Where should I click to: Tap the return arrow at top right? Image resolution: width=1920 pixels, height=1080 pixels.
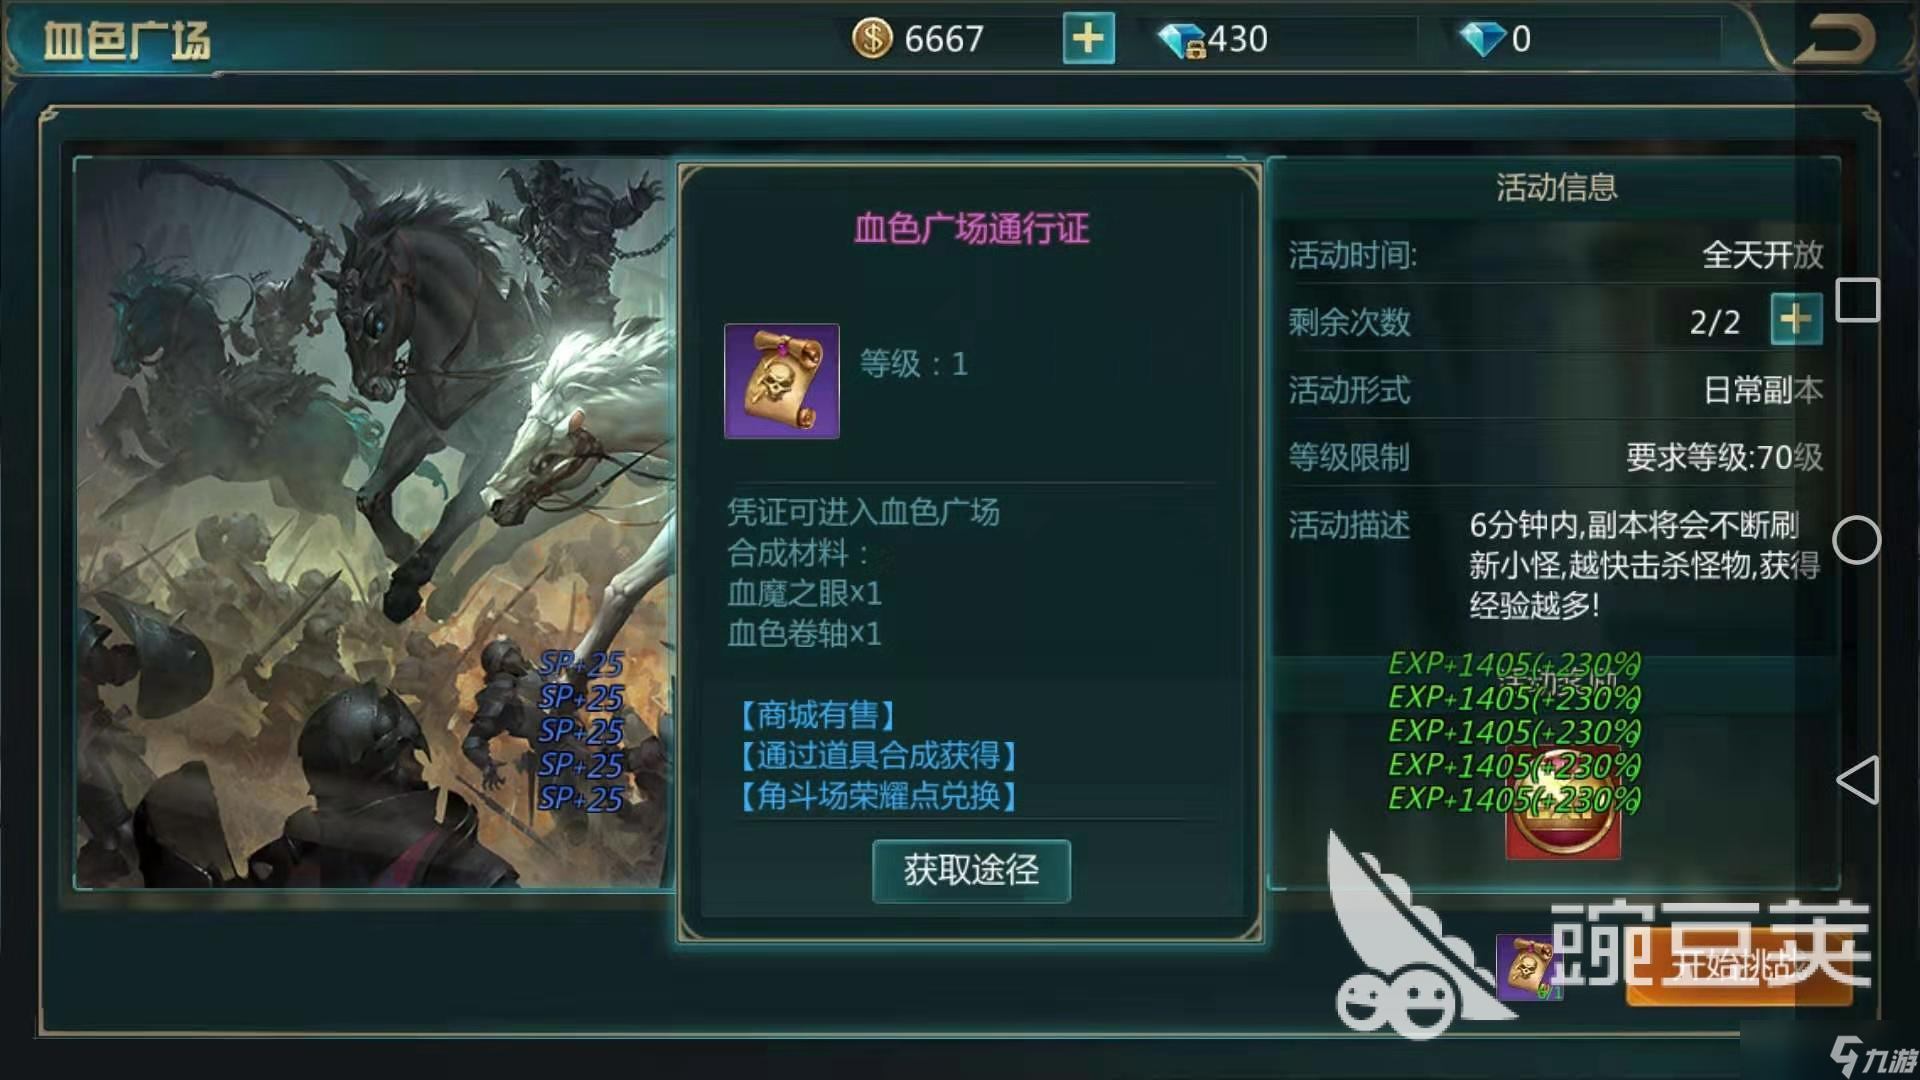click(1833, 38)
